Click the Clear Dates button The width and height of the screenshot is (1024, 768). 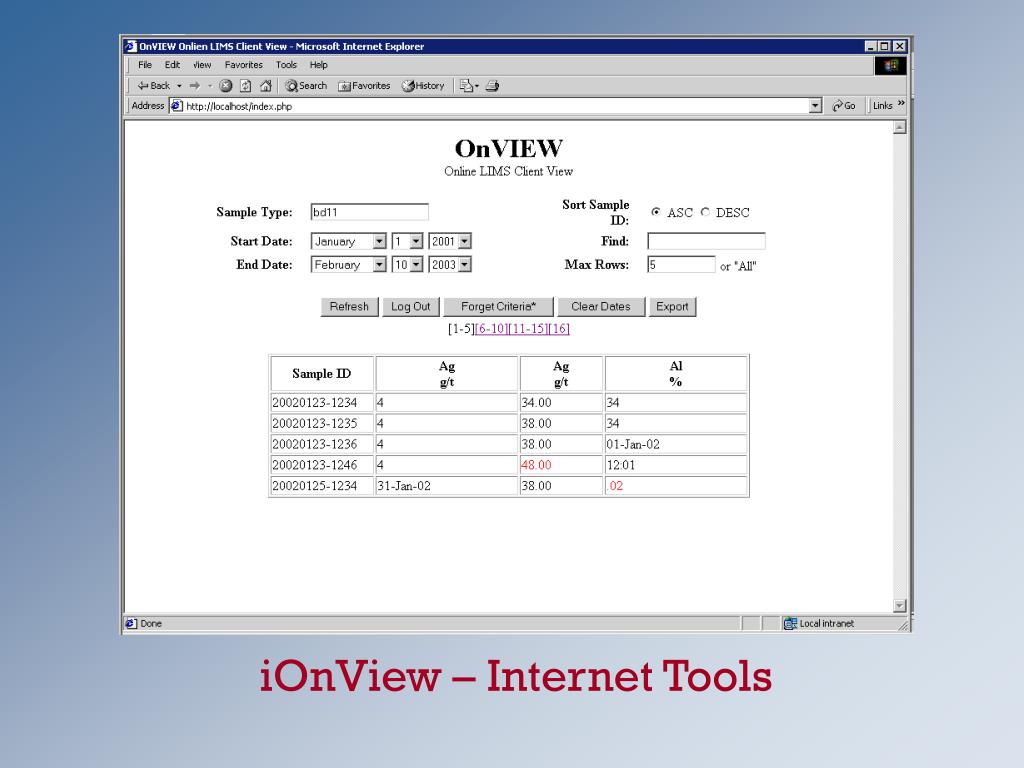coord(601,307)
